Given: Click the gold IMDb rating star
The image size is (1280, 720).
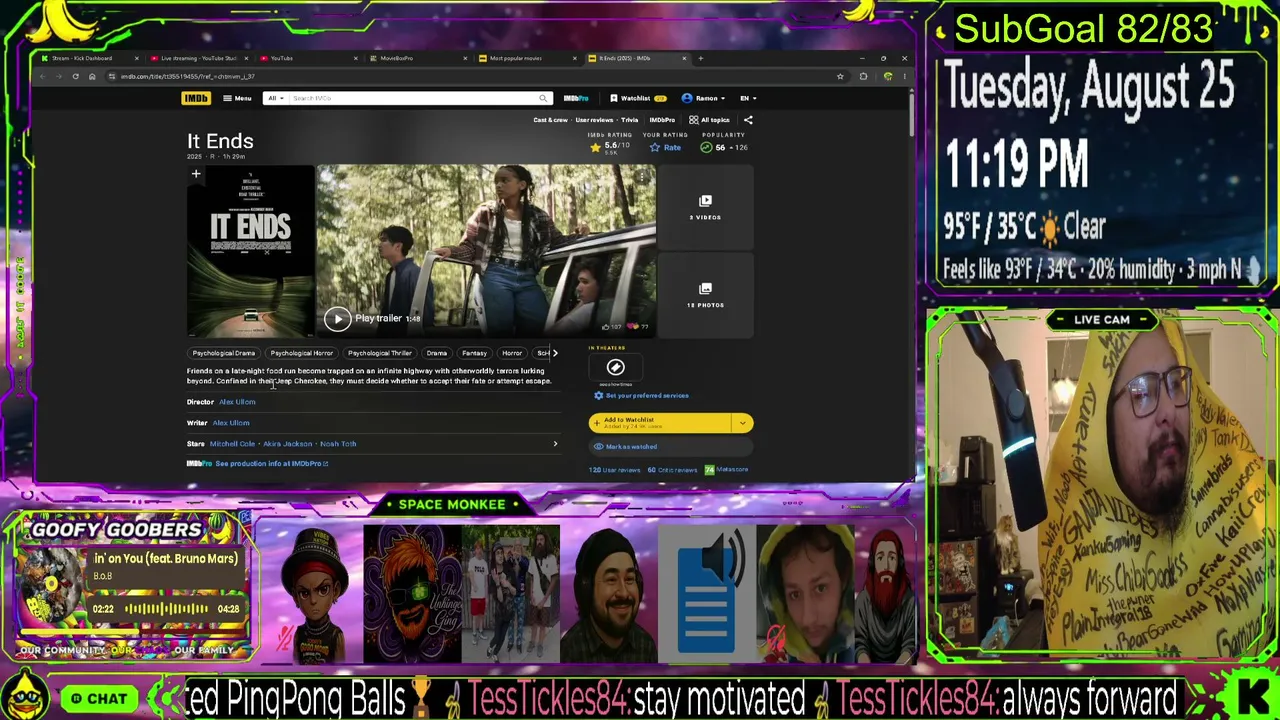Looking at the screenshot, I should coord(596,147).
